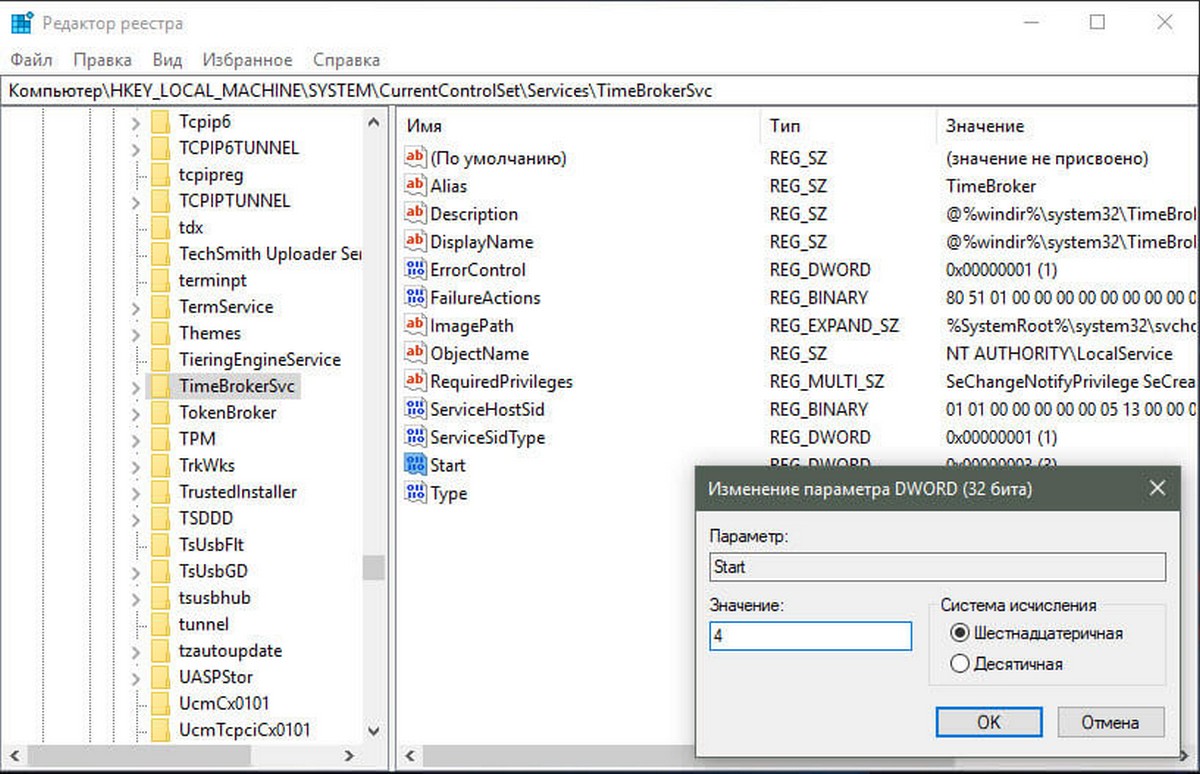Click the (По умолчанию) default value icon
Image resolution: width=1200 pixels, height=774 pixels.
point(415,157)
